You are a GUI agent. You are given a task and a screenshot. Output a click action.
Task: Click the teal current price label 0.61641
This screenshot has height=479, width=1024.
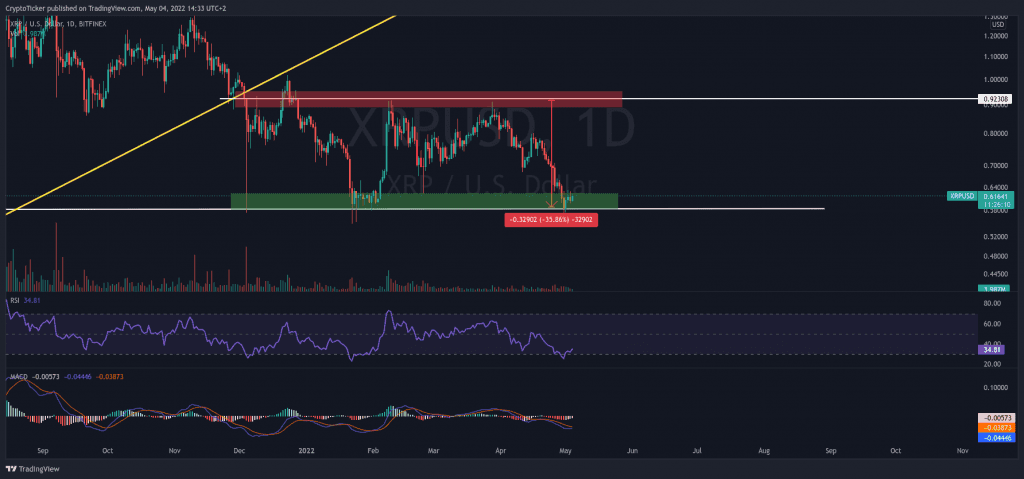click(x=994, y=197)
